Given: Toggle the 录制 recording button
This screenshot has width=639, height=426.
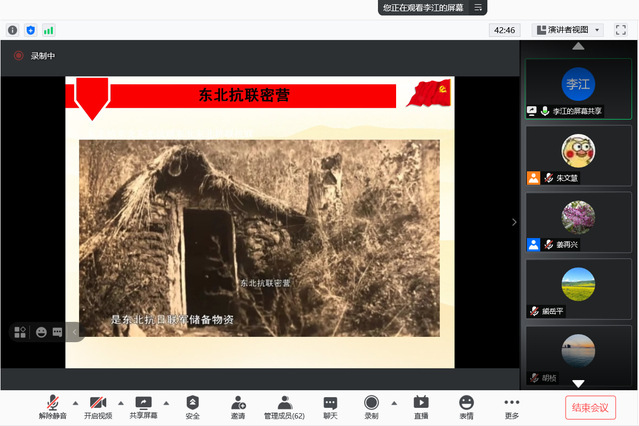Looking at the screenshot, I should point(371,406).
